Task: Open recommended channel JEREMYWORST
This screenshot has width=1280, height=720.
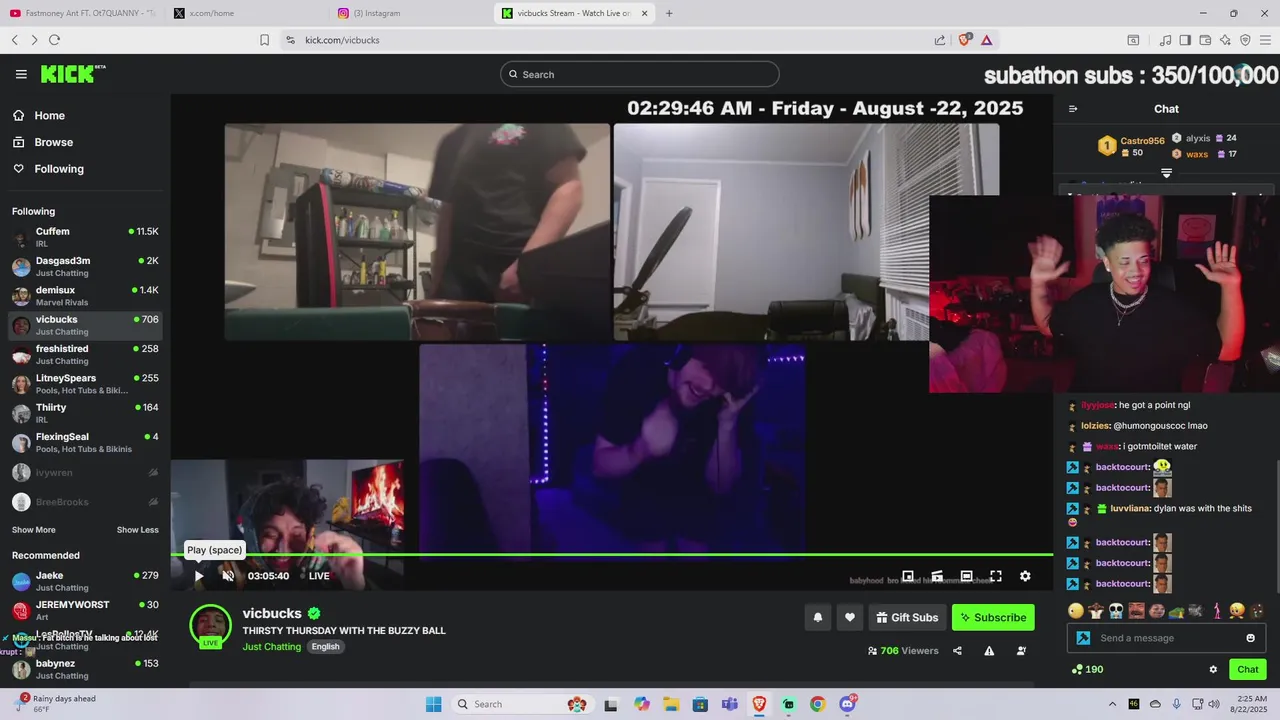Action: point(85,611)
